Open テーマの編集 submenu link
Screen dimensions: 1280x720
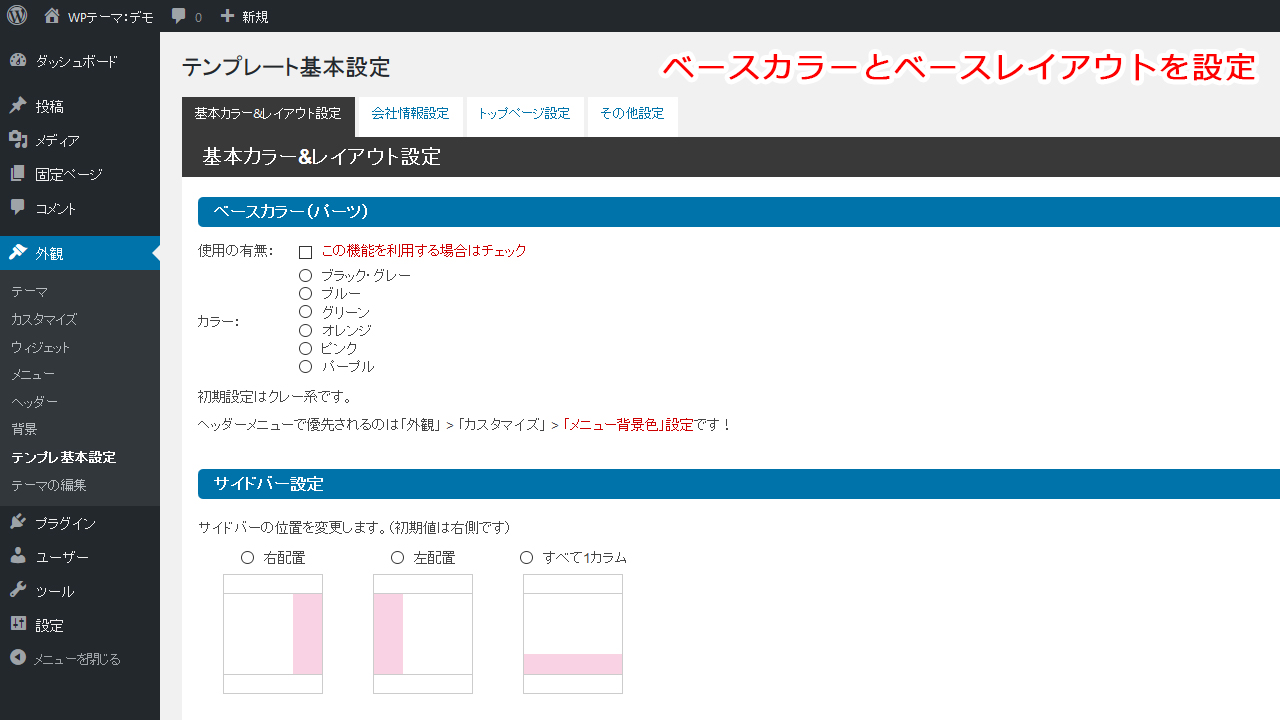click(x=49, y=485)
